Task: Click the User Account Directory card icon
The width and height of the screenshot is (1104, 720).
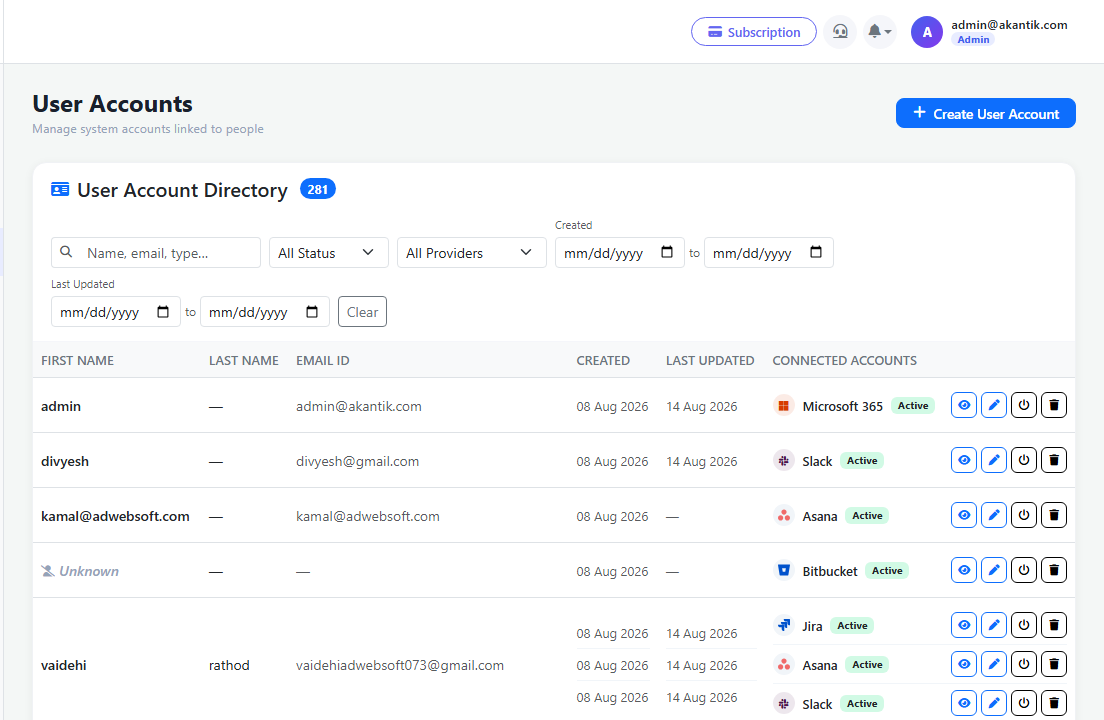Action: 60,189
